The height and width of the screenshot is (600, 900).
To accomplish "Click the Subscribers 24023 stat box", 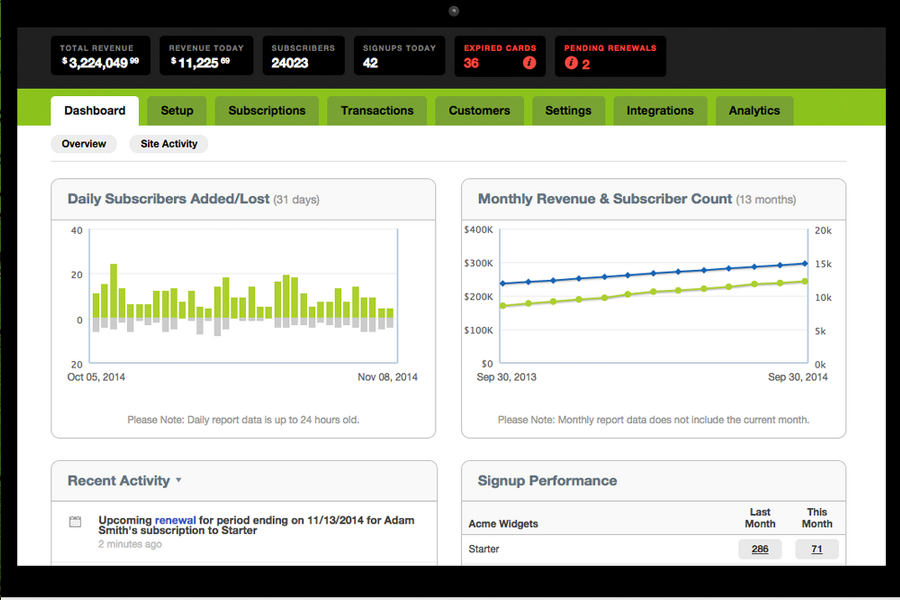I will [303, 56].
